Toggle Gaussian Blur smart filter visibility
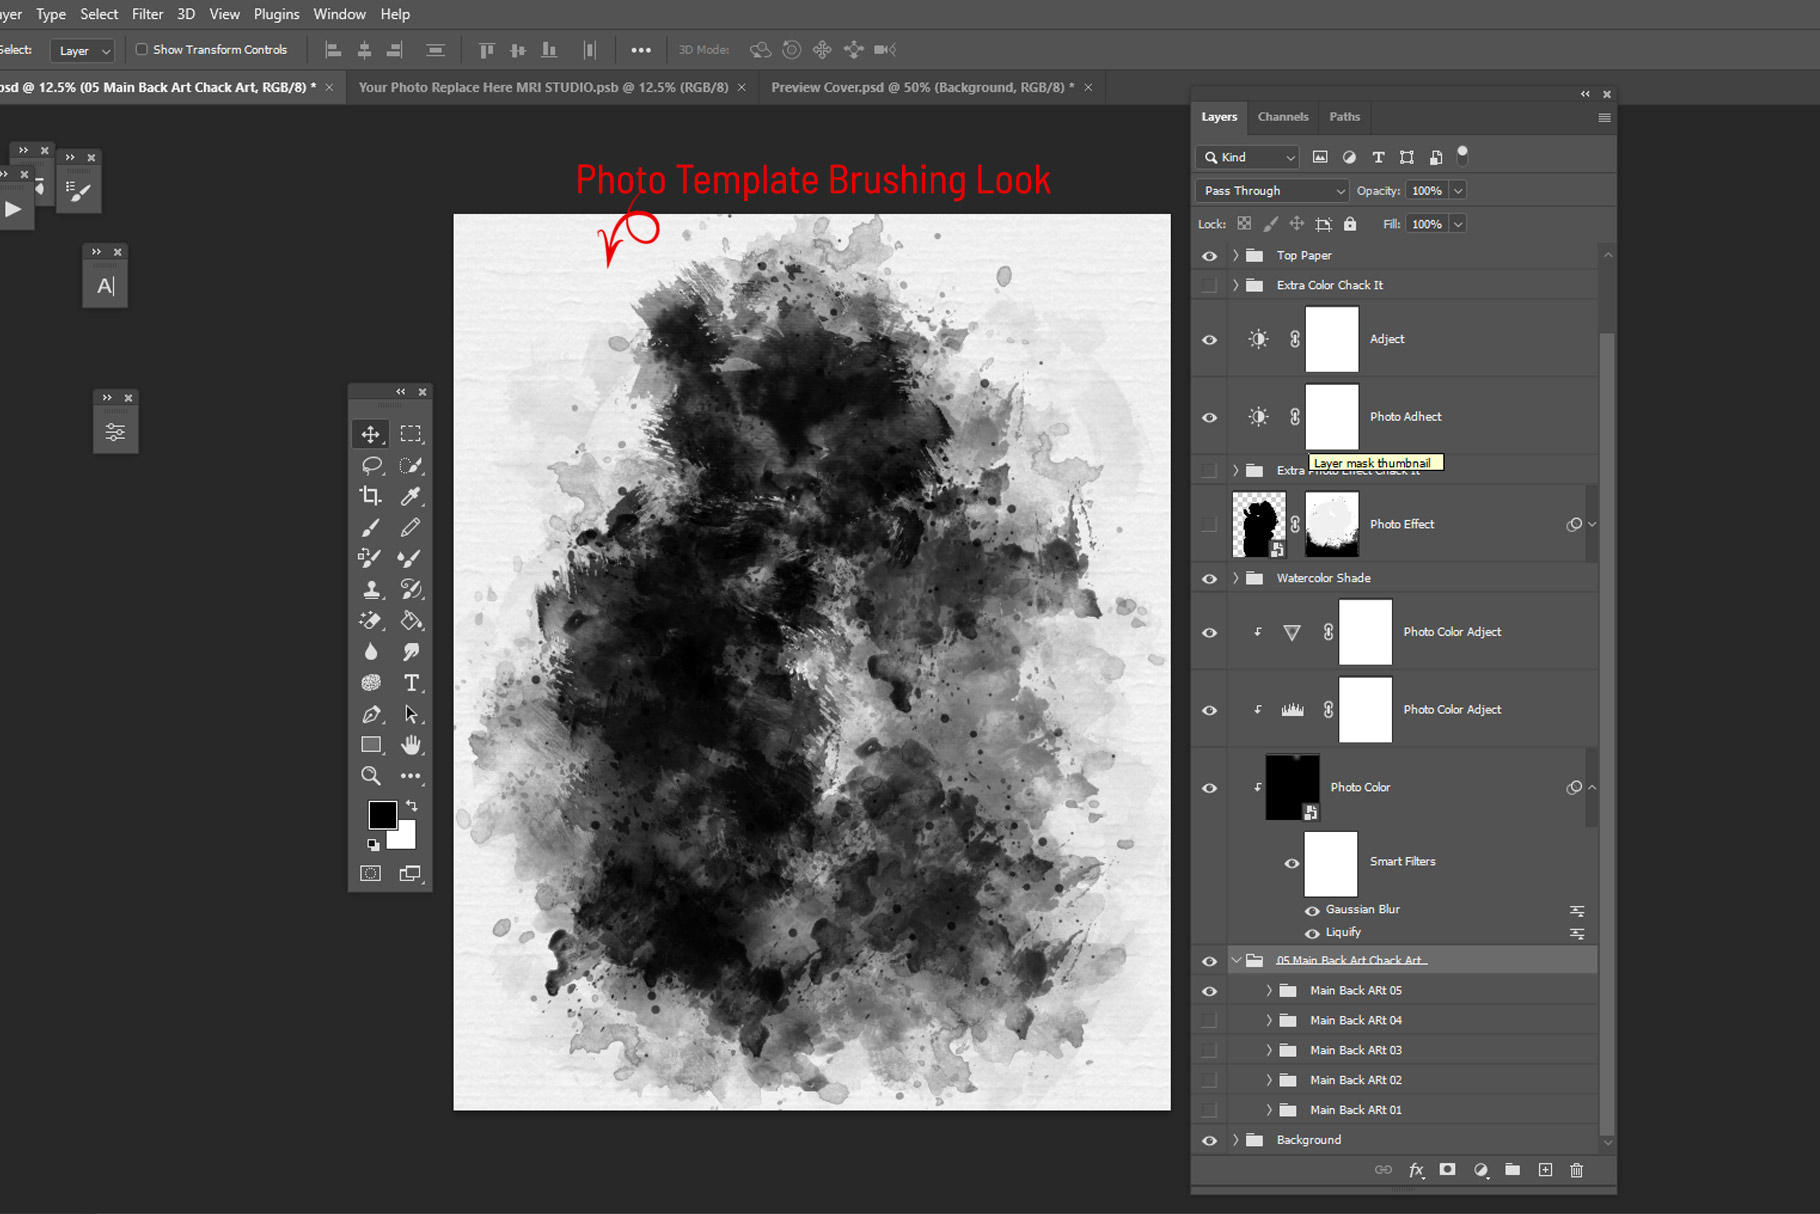Viewport: 1820px width, 1214px height. 1312,910
